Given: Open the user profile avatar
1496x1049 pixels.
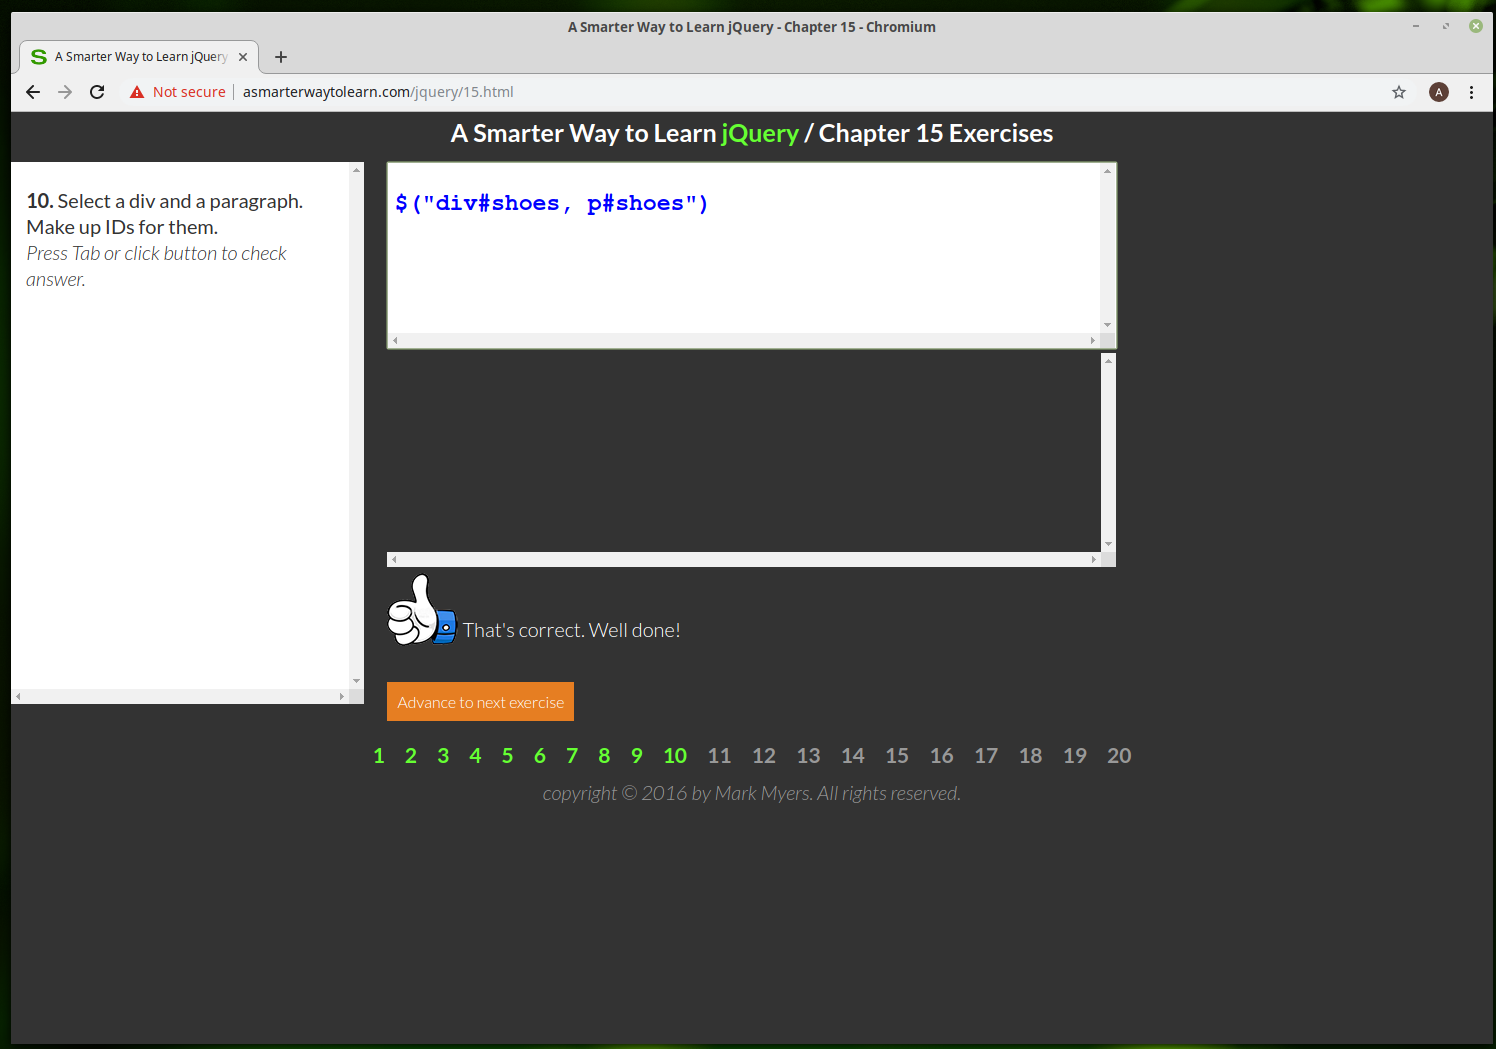Looking at the screenshot, I should [1439, 92].
